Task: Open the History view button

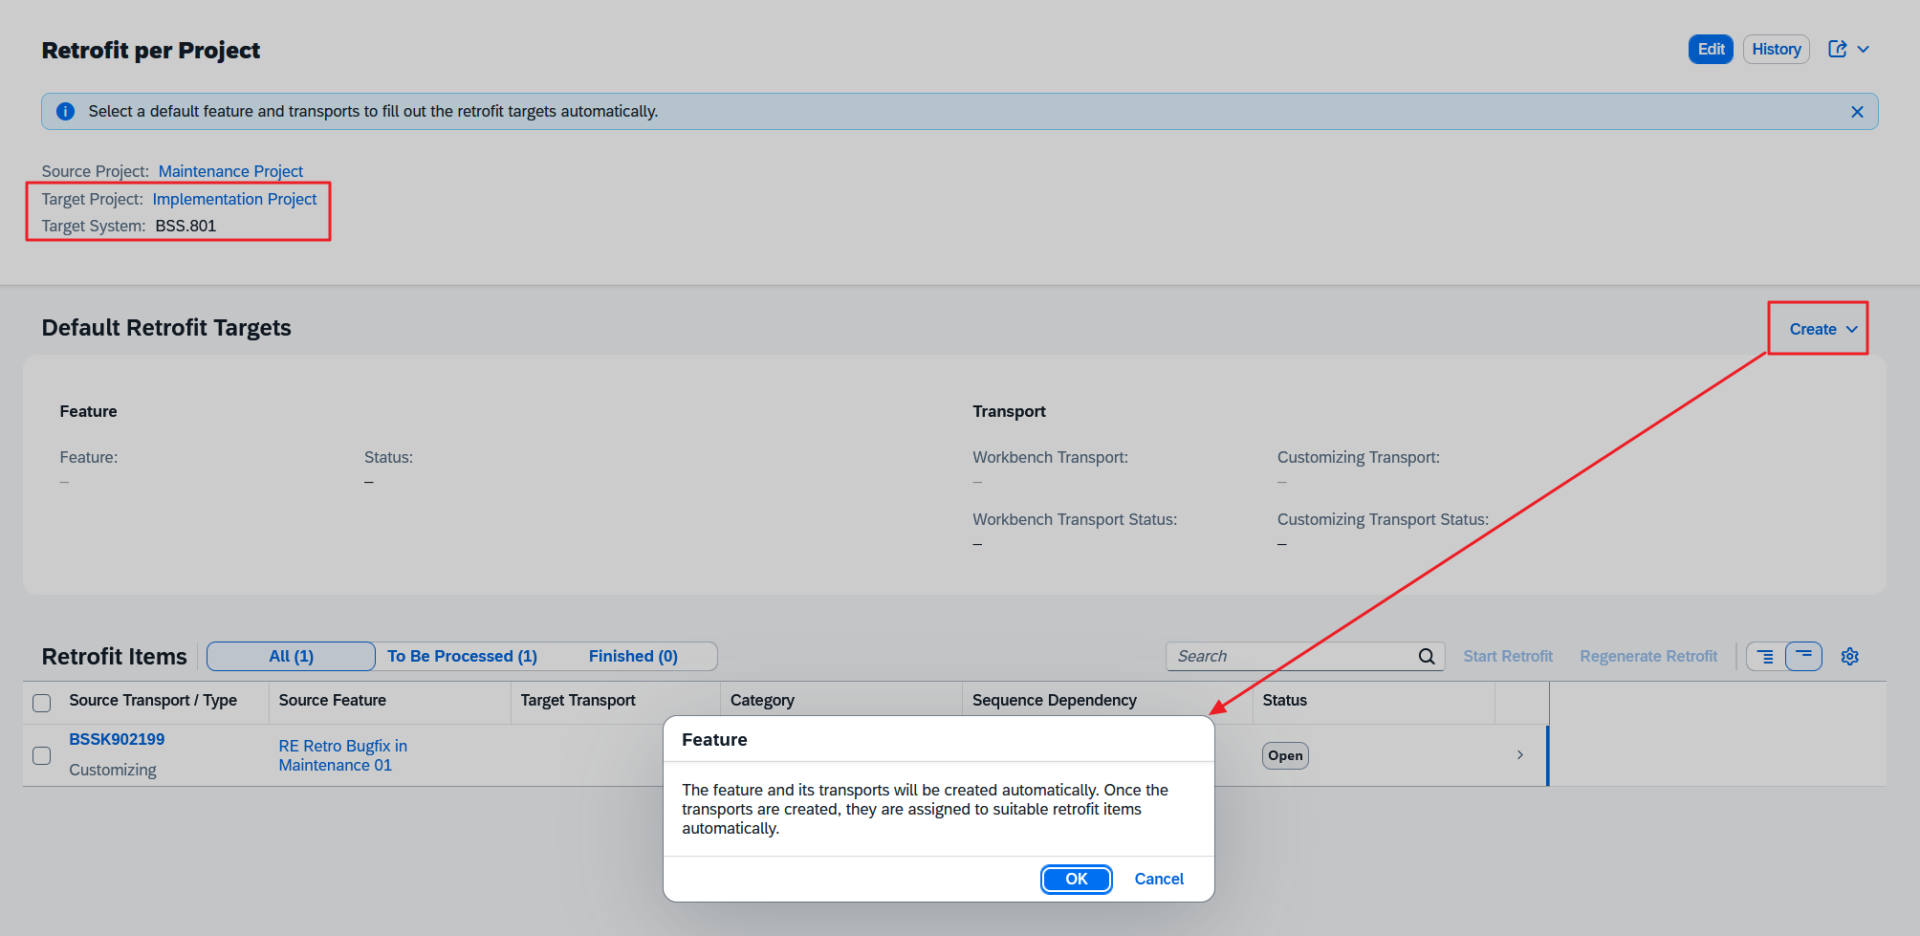Action: [x=1776, y=49]
